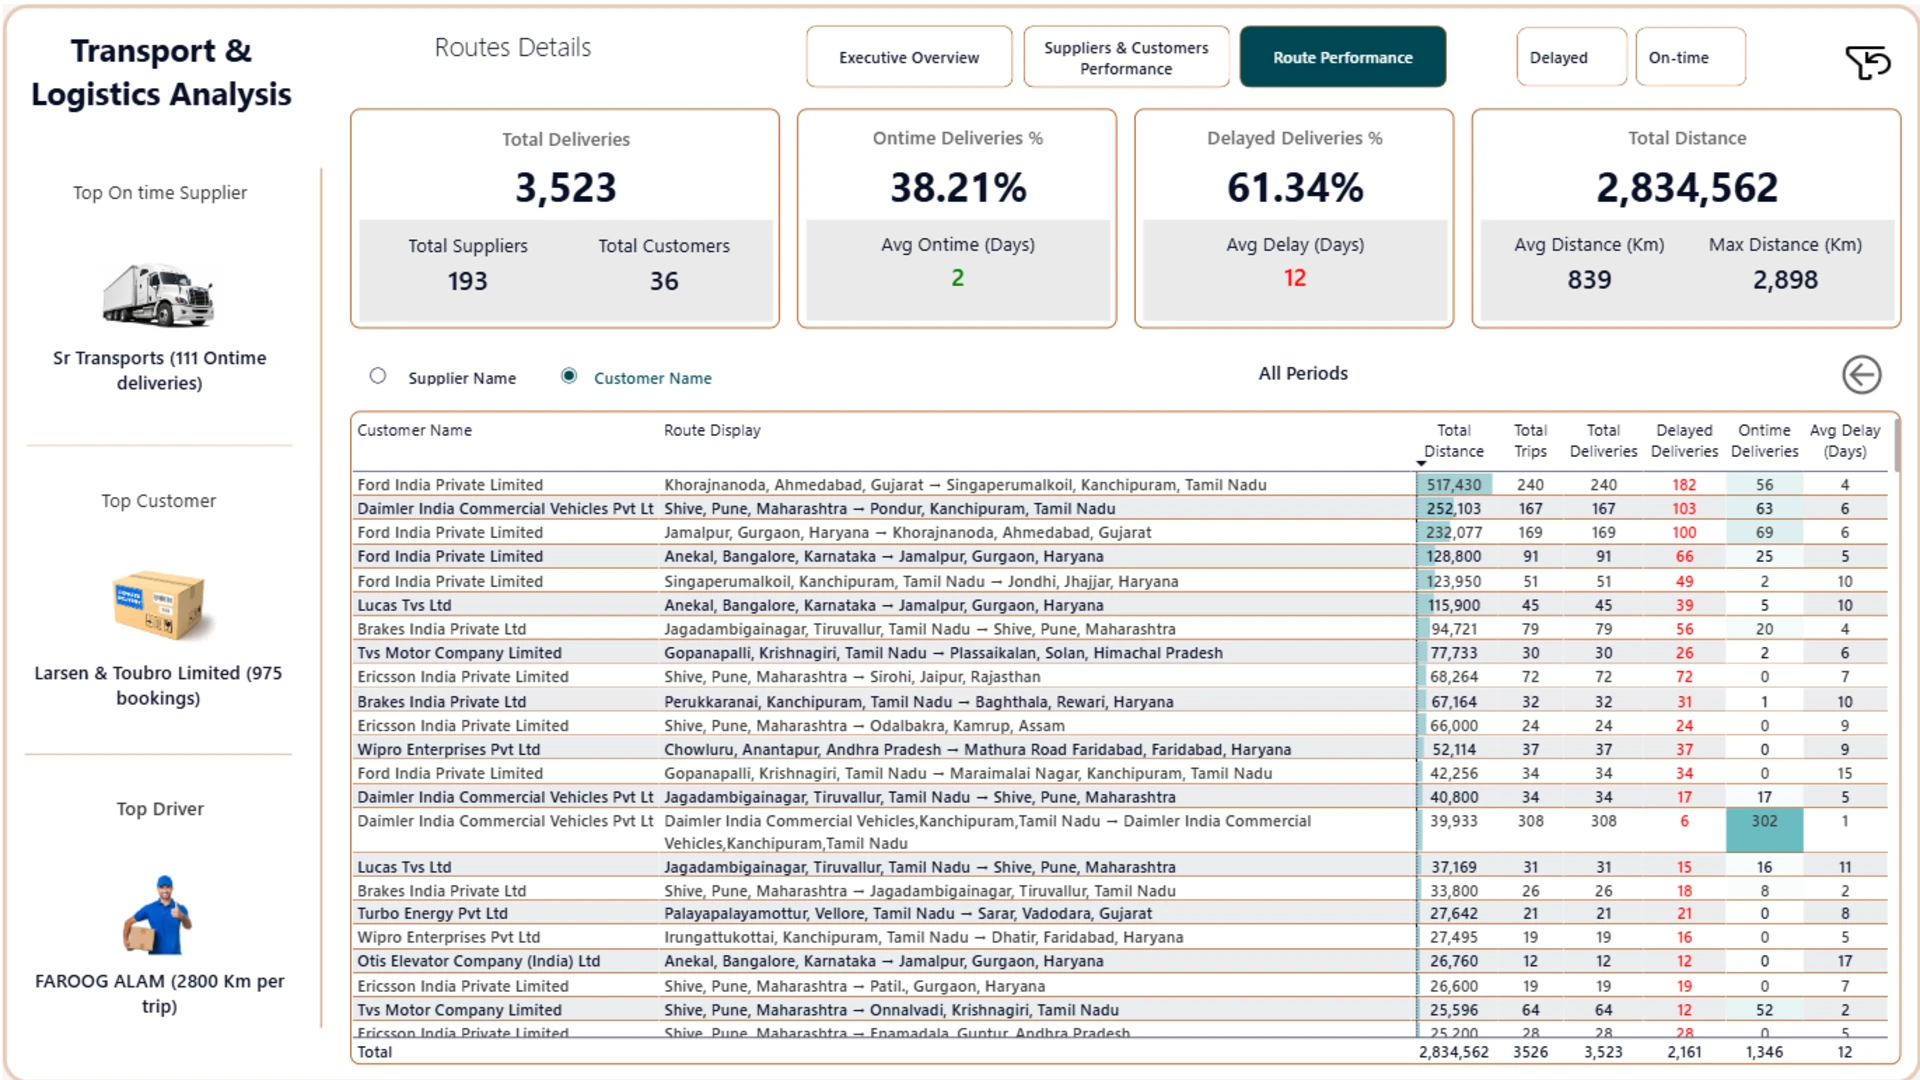1920x1080 pixels.
Task: Click the 2,161 delayed deliveries total
Action: tap(1684, 1052)
